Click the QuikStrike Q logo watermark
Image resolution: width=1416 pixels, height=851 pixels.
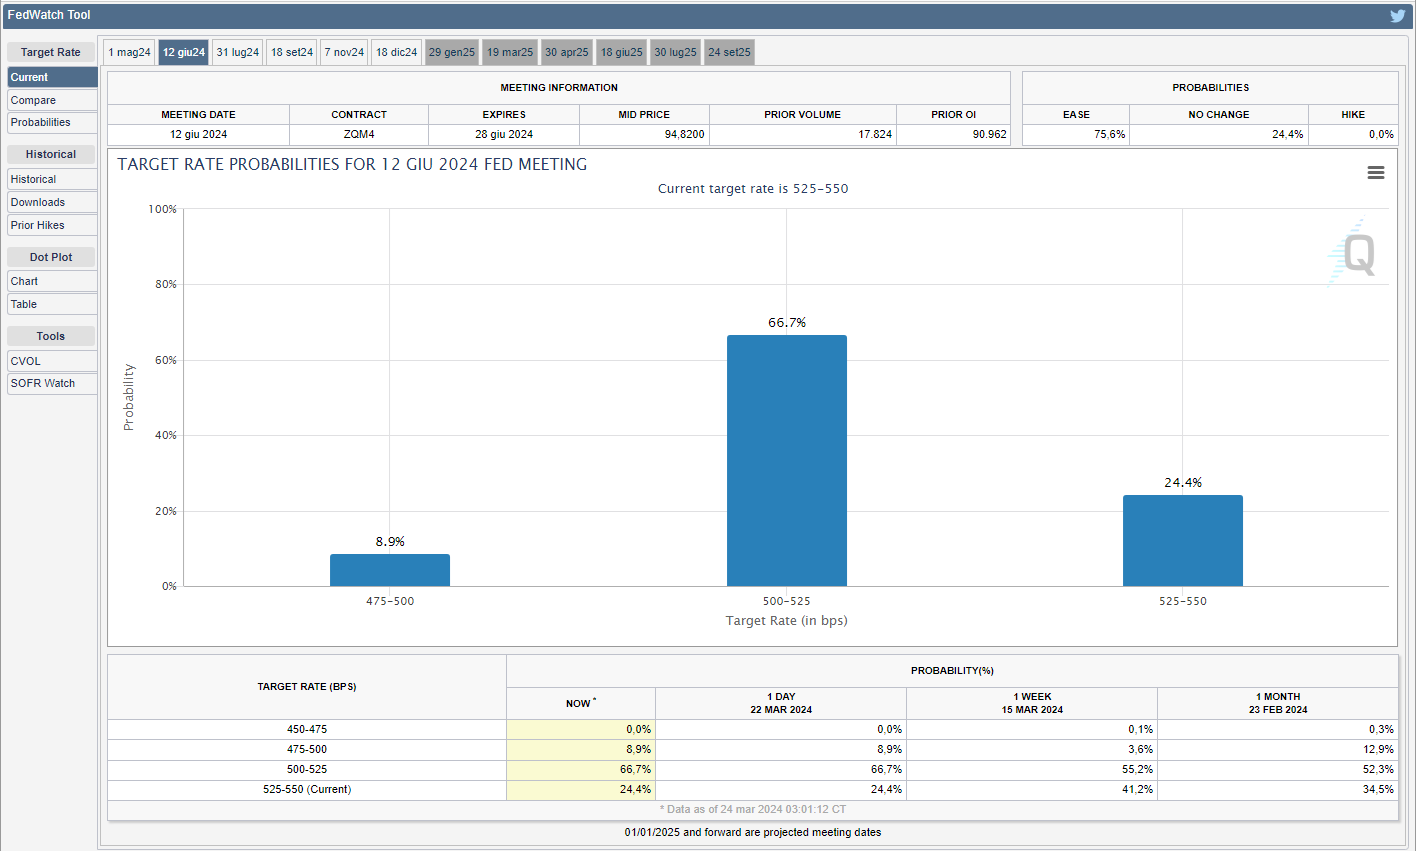pyautogui.click(x=1356, y=254)
